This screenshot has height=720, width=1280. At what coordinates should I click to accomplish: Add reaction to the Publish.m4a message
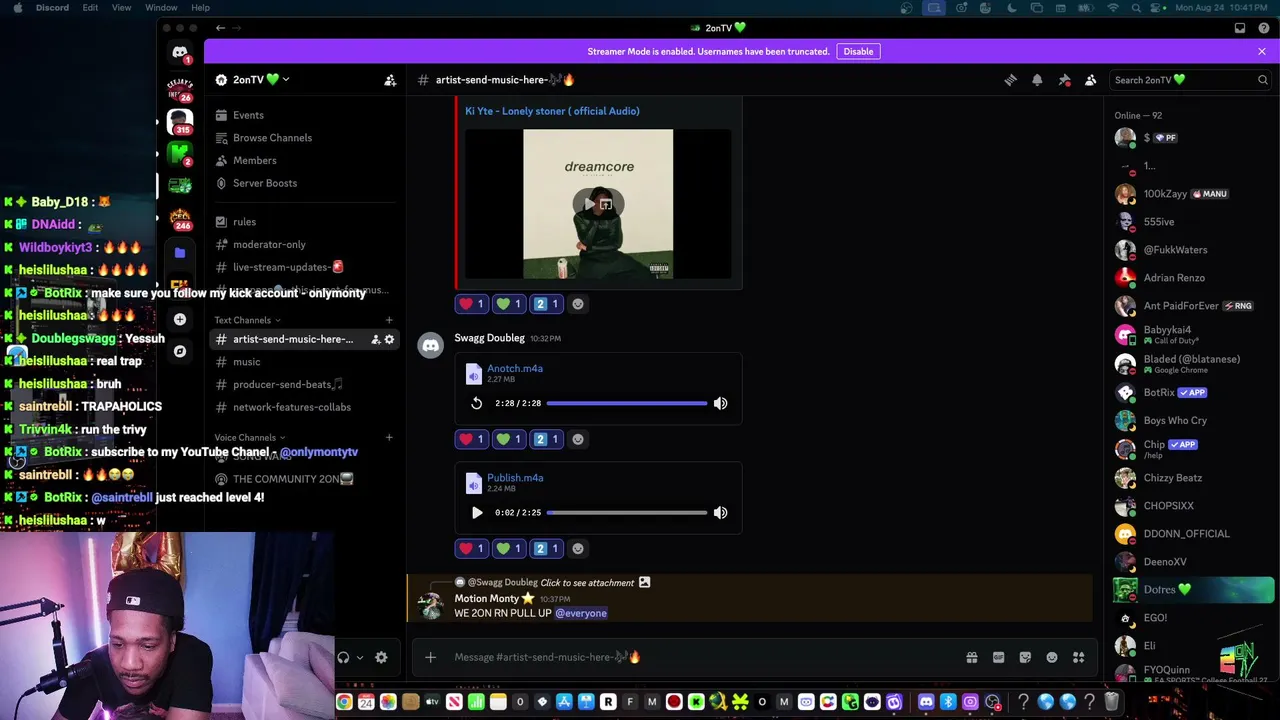(x=578, y=548)
